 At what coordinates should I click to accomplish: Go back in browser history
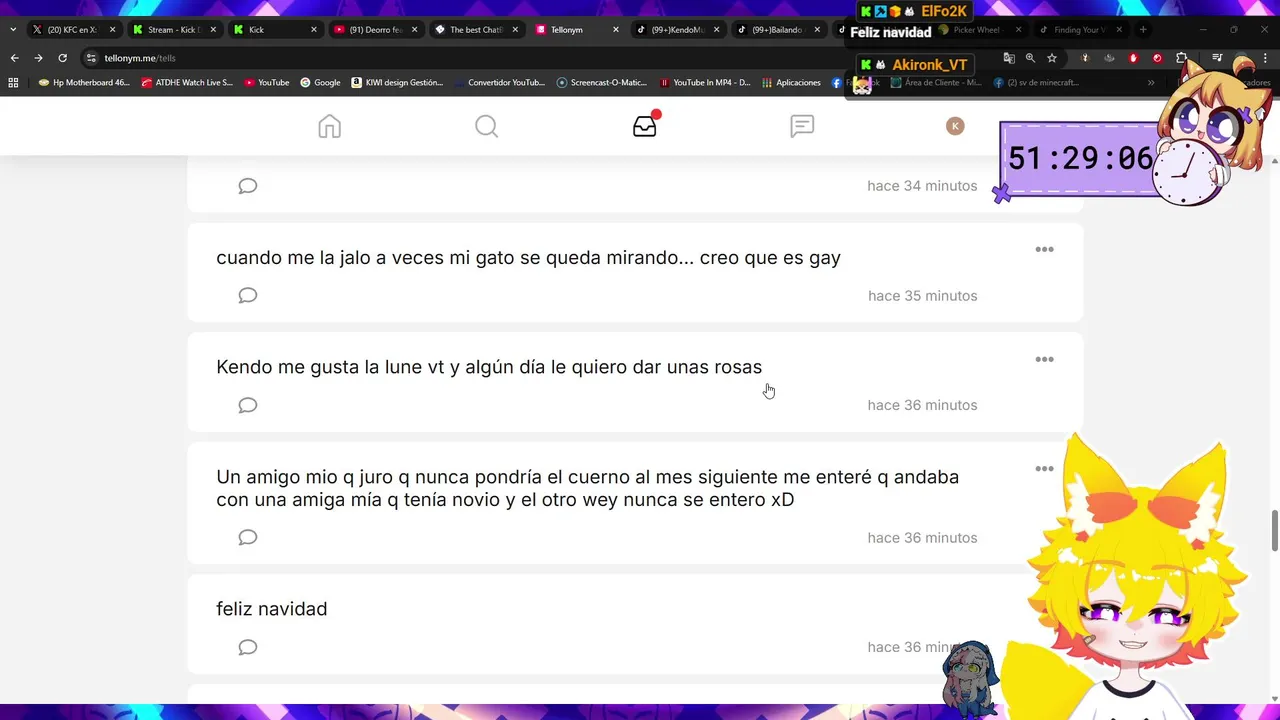pos(14,58)
